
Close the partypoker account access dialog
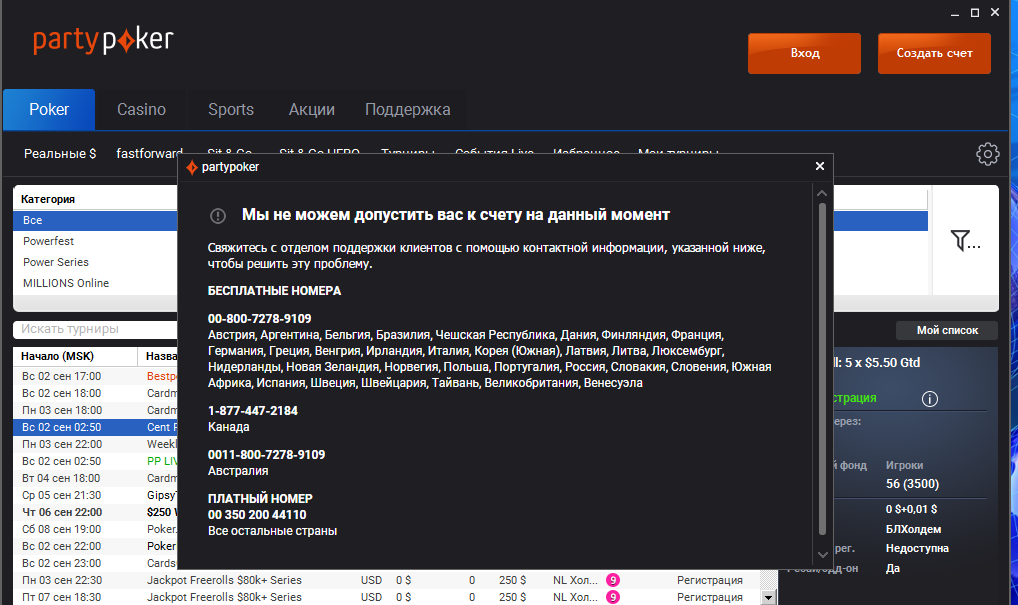820,166
